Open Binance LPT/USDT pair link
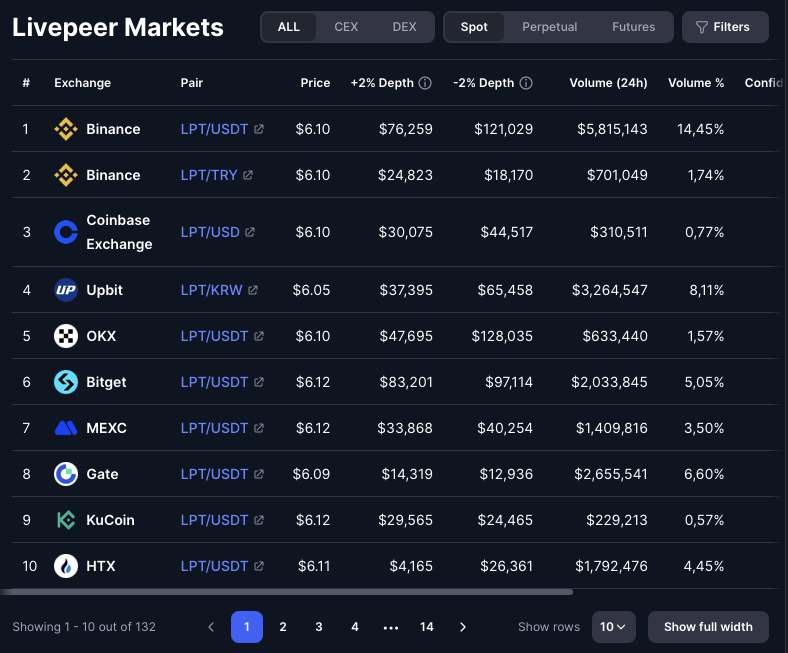Screen dimensions: 788x653 [215, 129]
